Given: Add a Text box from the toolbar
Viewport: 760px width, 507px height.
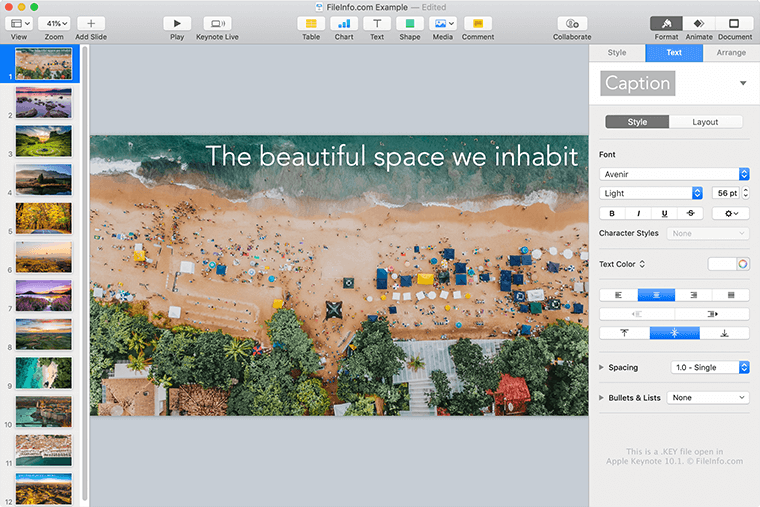Looking at the screenshot, I should 377,23.
